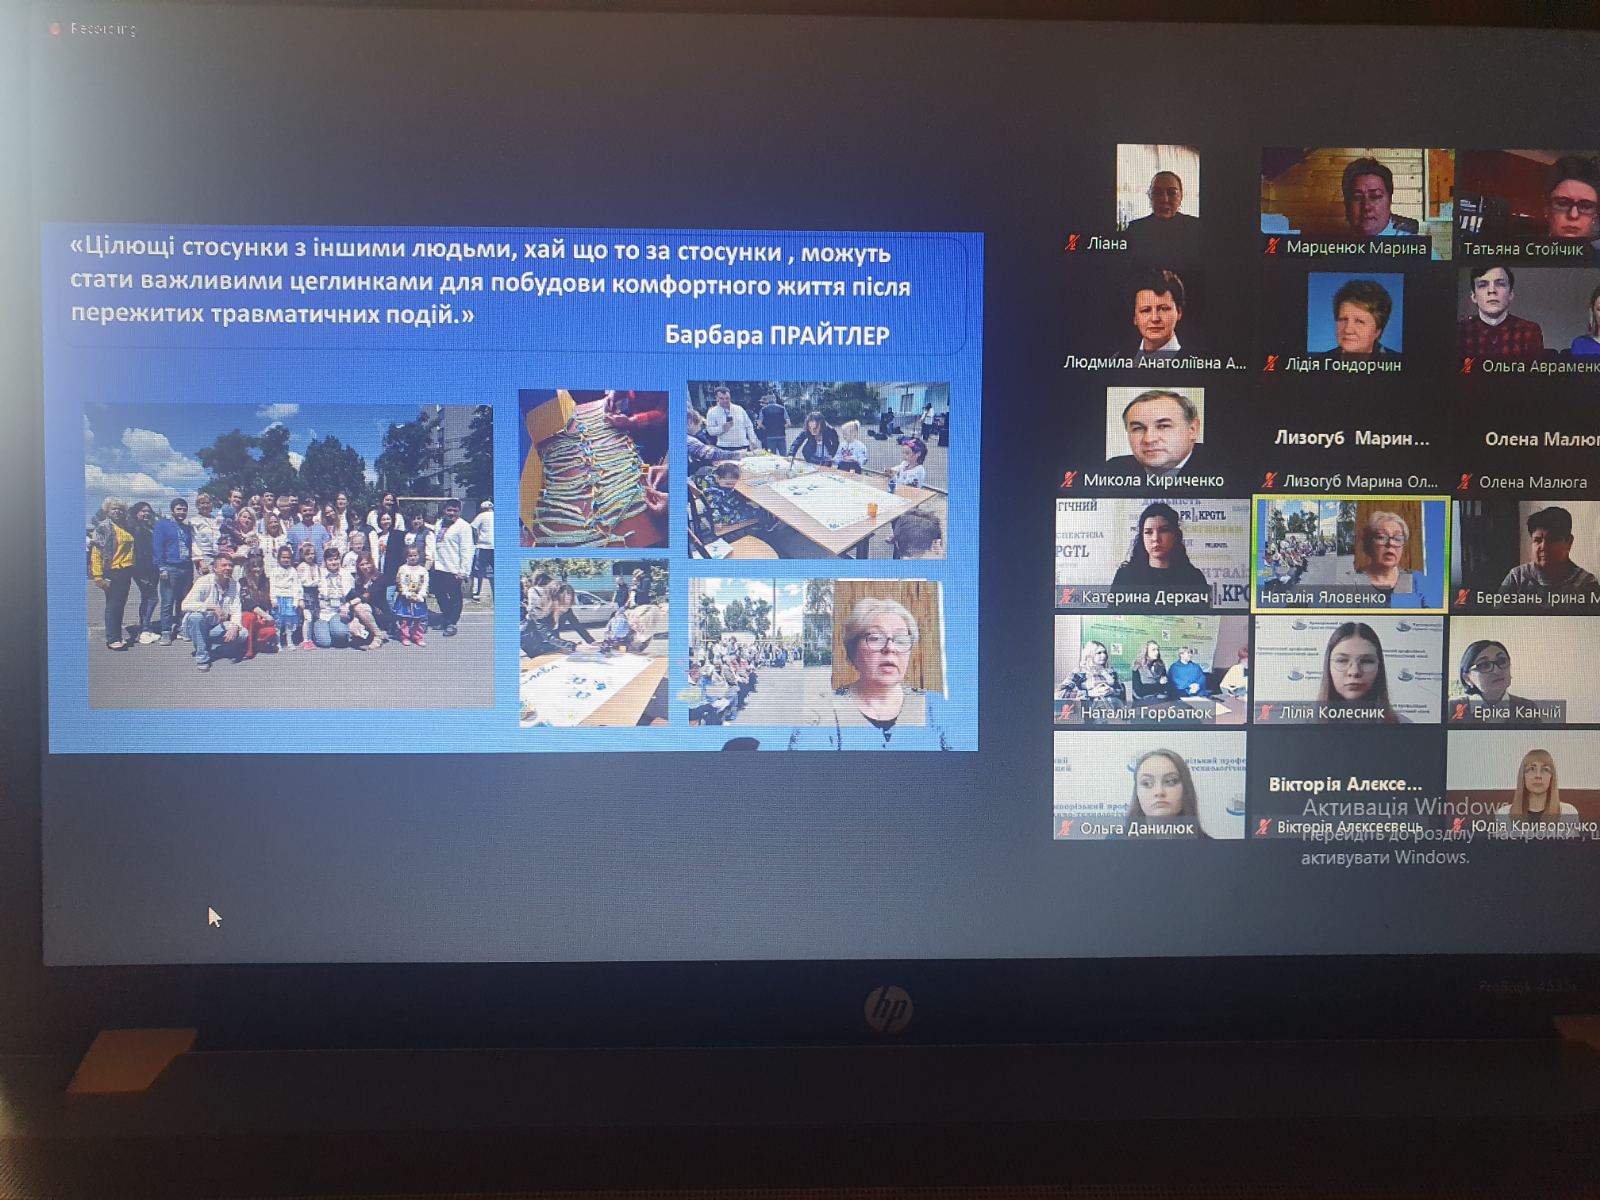Click muted mic icon next to Марценюк Марина
The height and width of the screenshot is (1200, 1600).
pos(1272,246)
